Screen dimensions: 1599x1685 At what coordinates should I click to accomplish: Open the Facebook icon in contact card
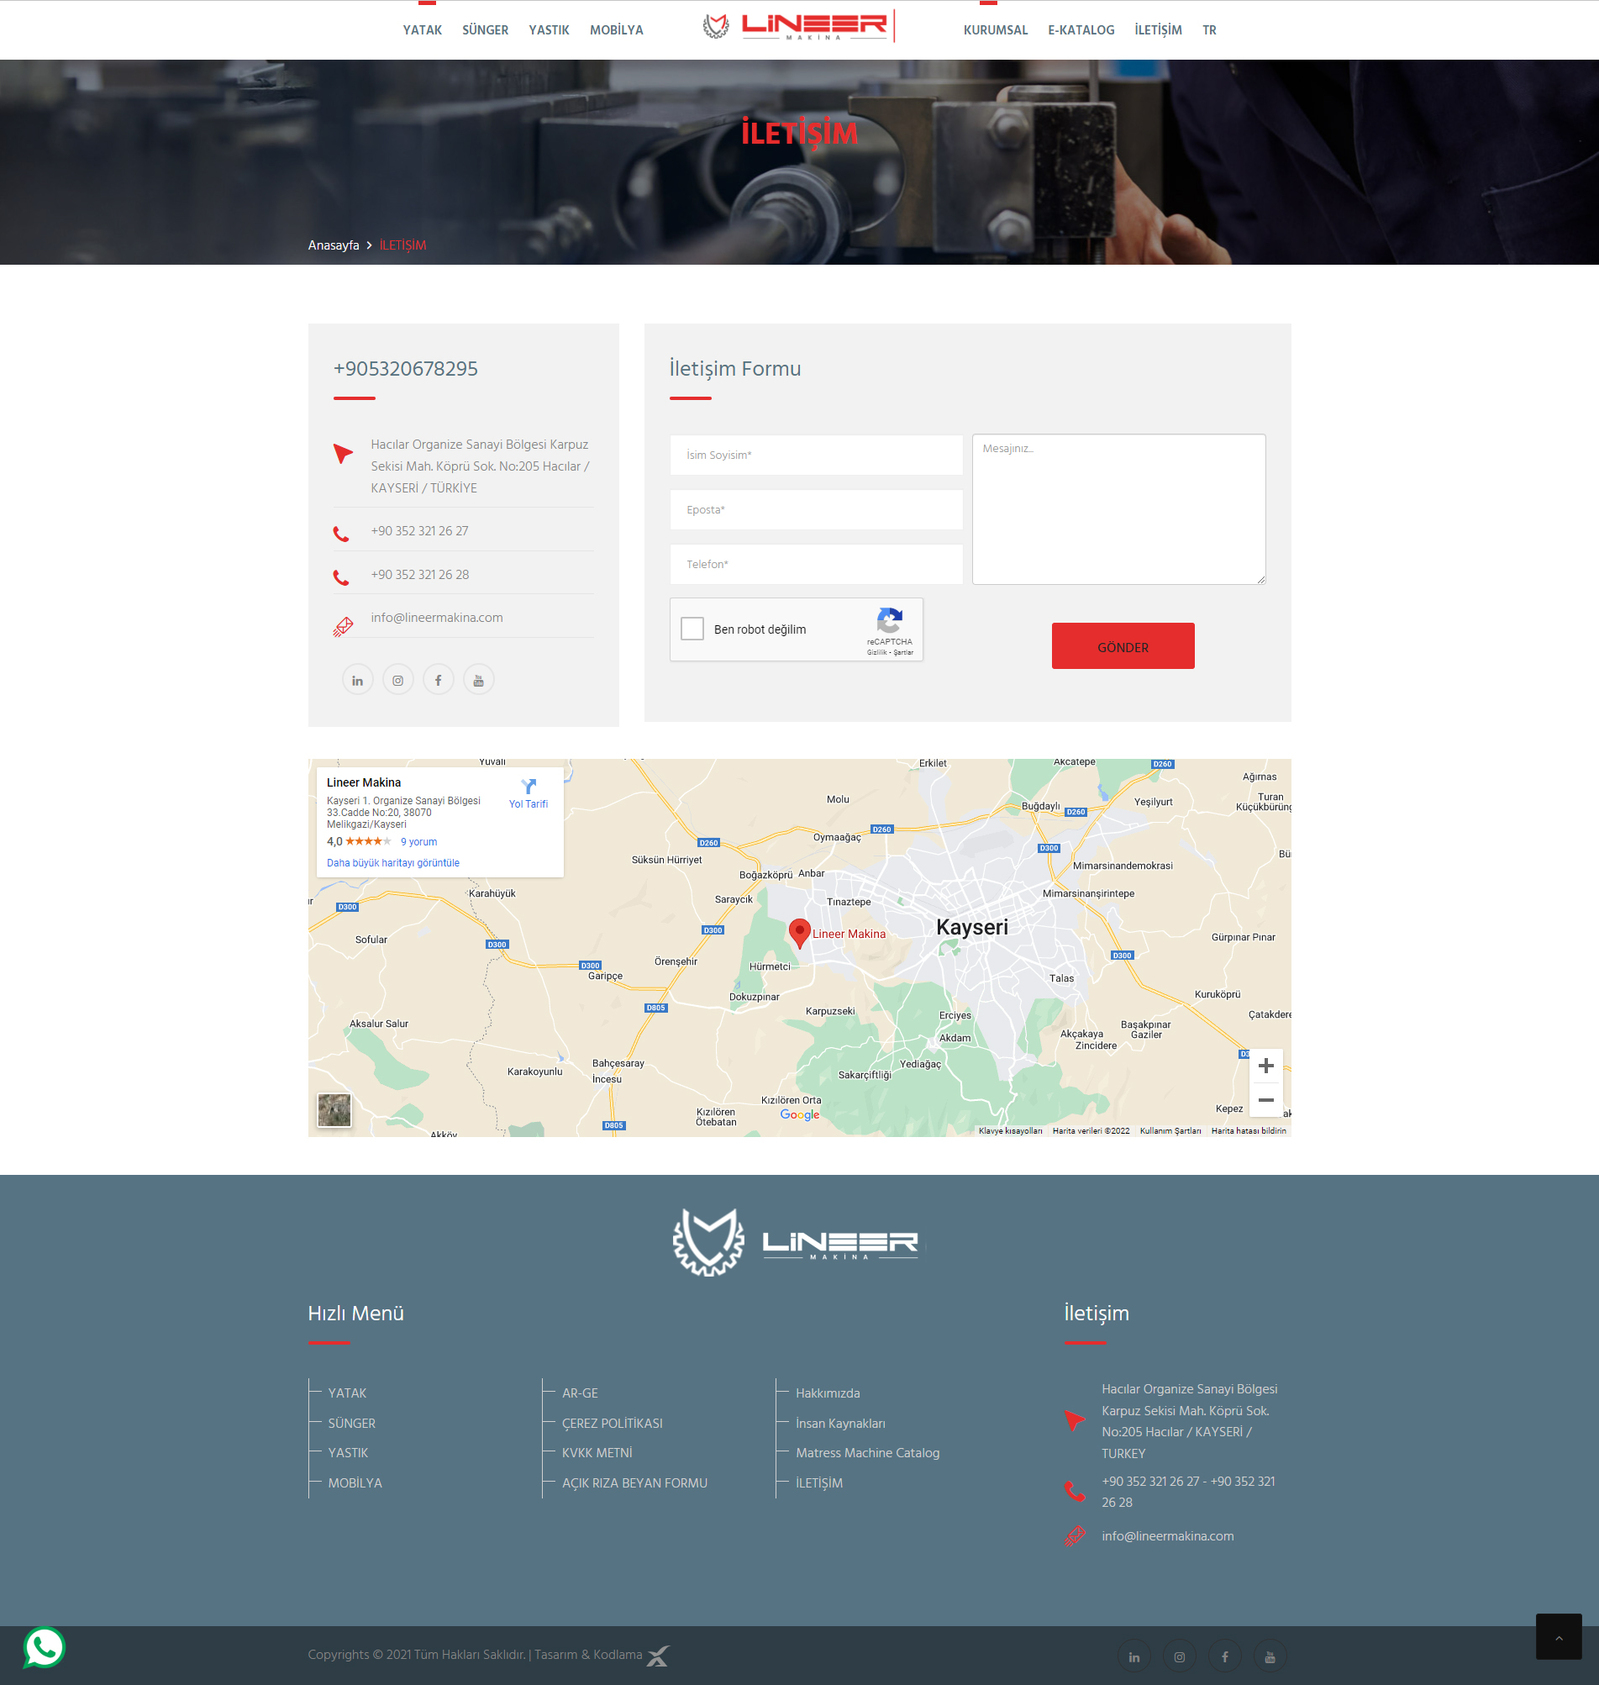pyautogui.click(x=438, y=680)
